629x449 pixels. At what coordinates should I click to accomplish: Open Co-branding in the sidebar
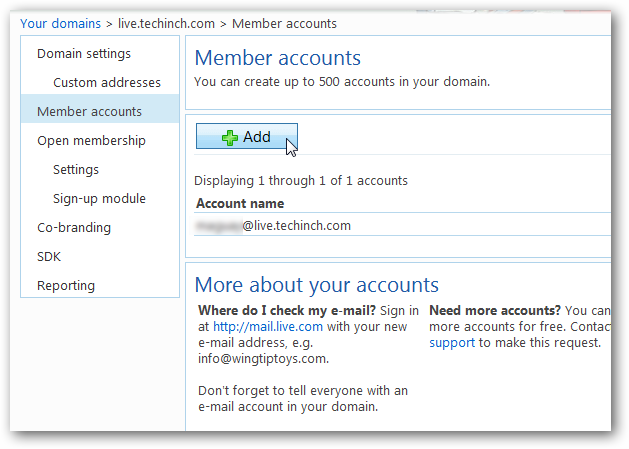[x=74, y=227]
